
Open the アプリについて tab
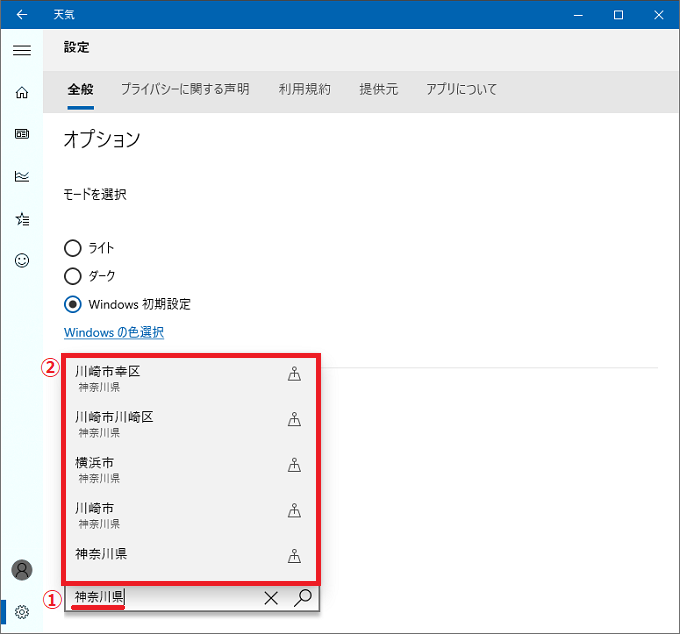coord(461,89)
